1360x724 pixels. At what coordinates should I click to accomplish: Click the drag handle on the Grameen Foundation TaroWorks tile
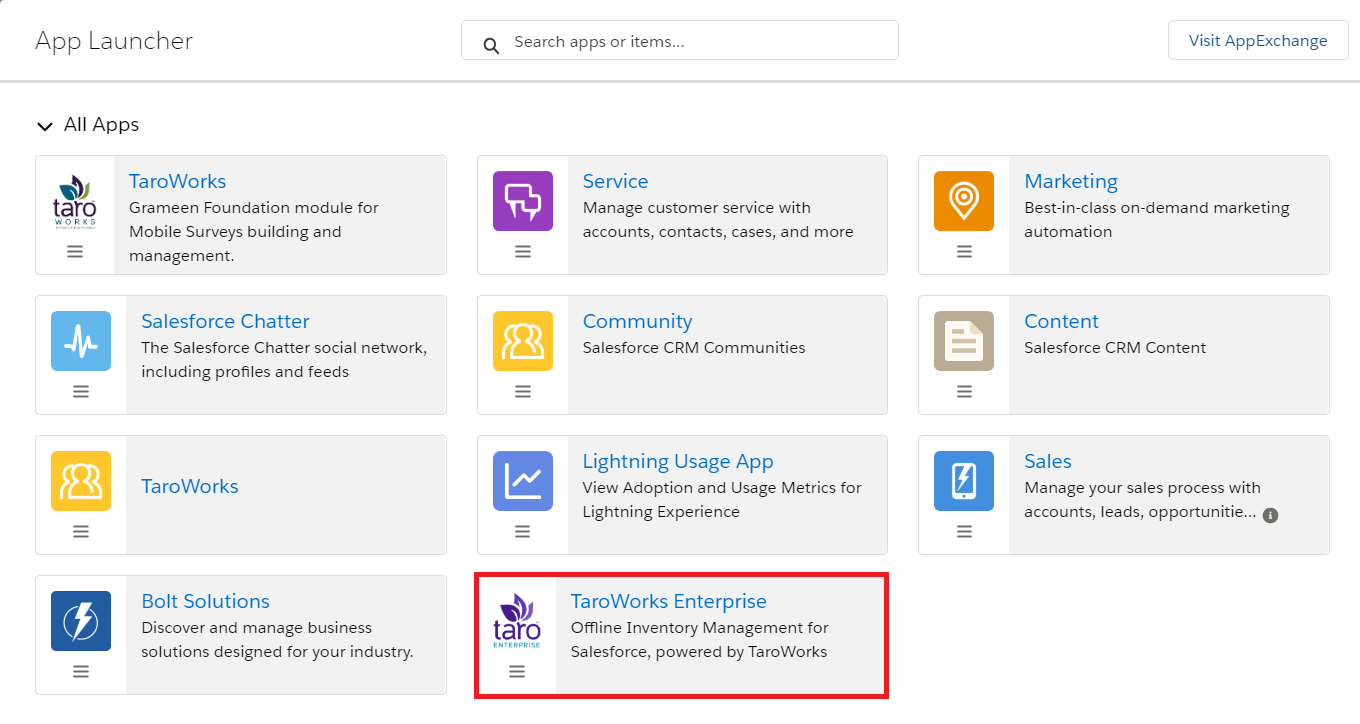(75, 252)
